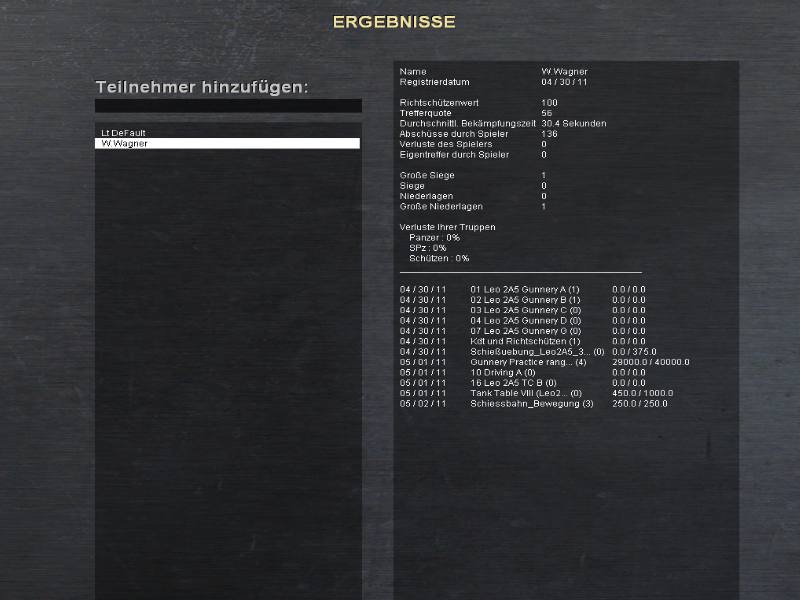Click the 29000.0 / 40000.0 score value
Screen dimensions: 800x600
coord(651,362)
